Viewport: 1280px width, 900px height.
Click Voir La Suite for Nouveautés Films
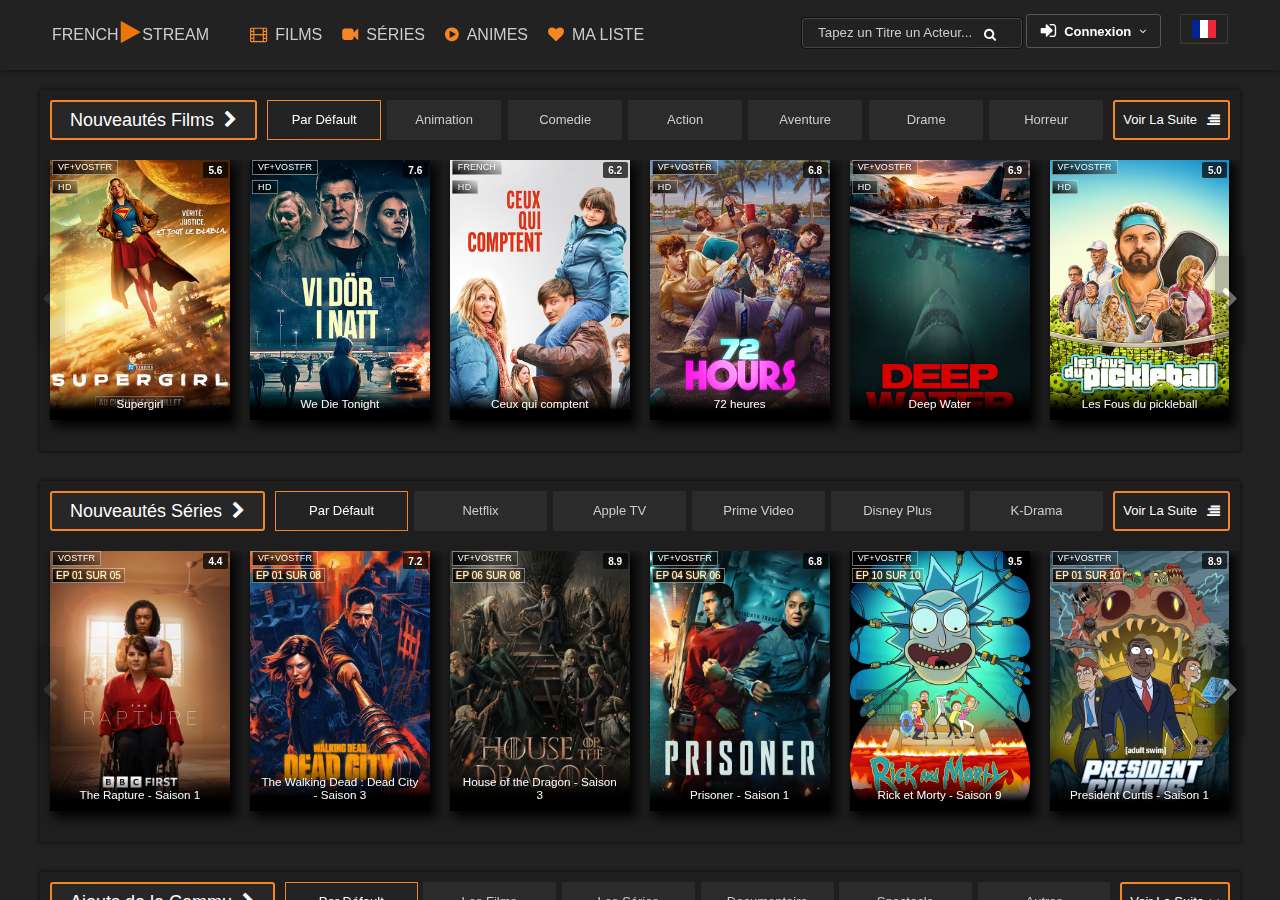tap(1171, 120)
